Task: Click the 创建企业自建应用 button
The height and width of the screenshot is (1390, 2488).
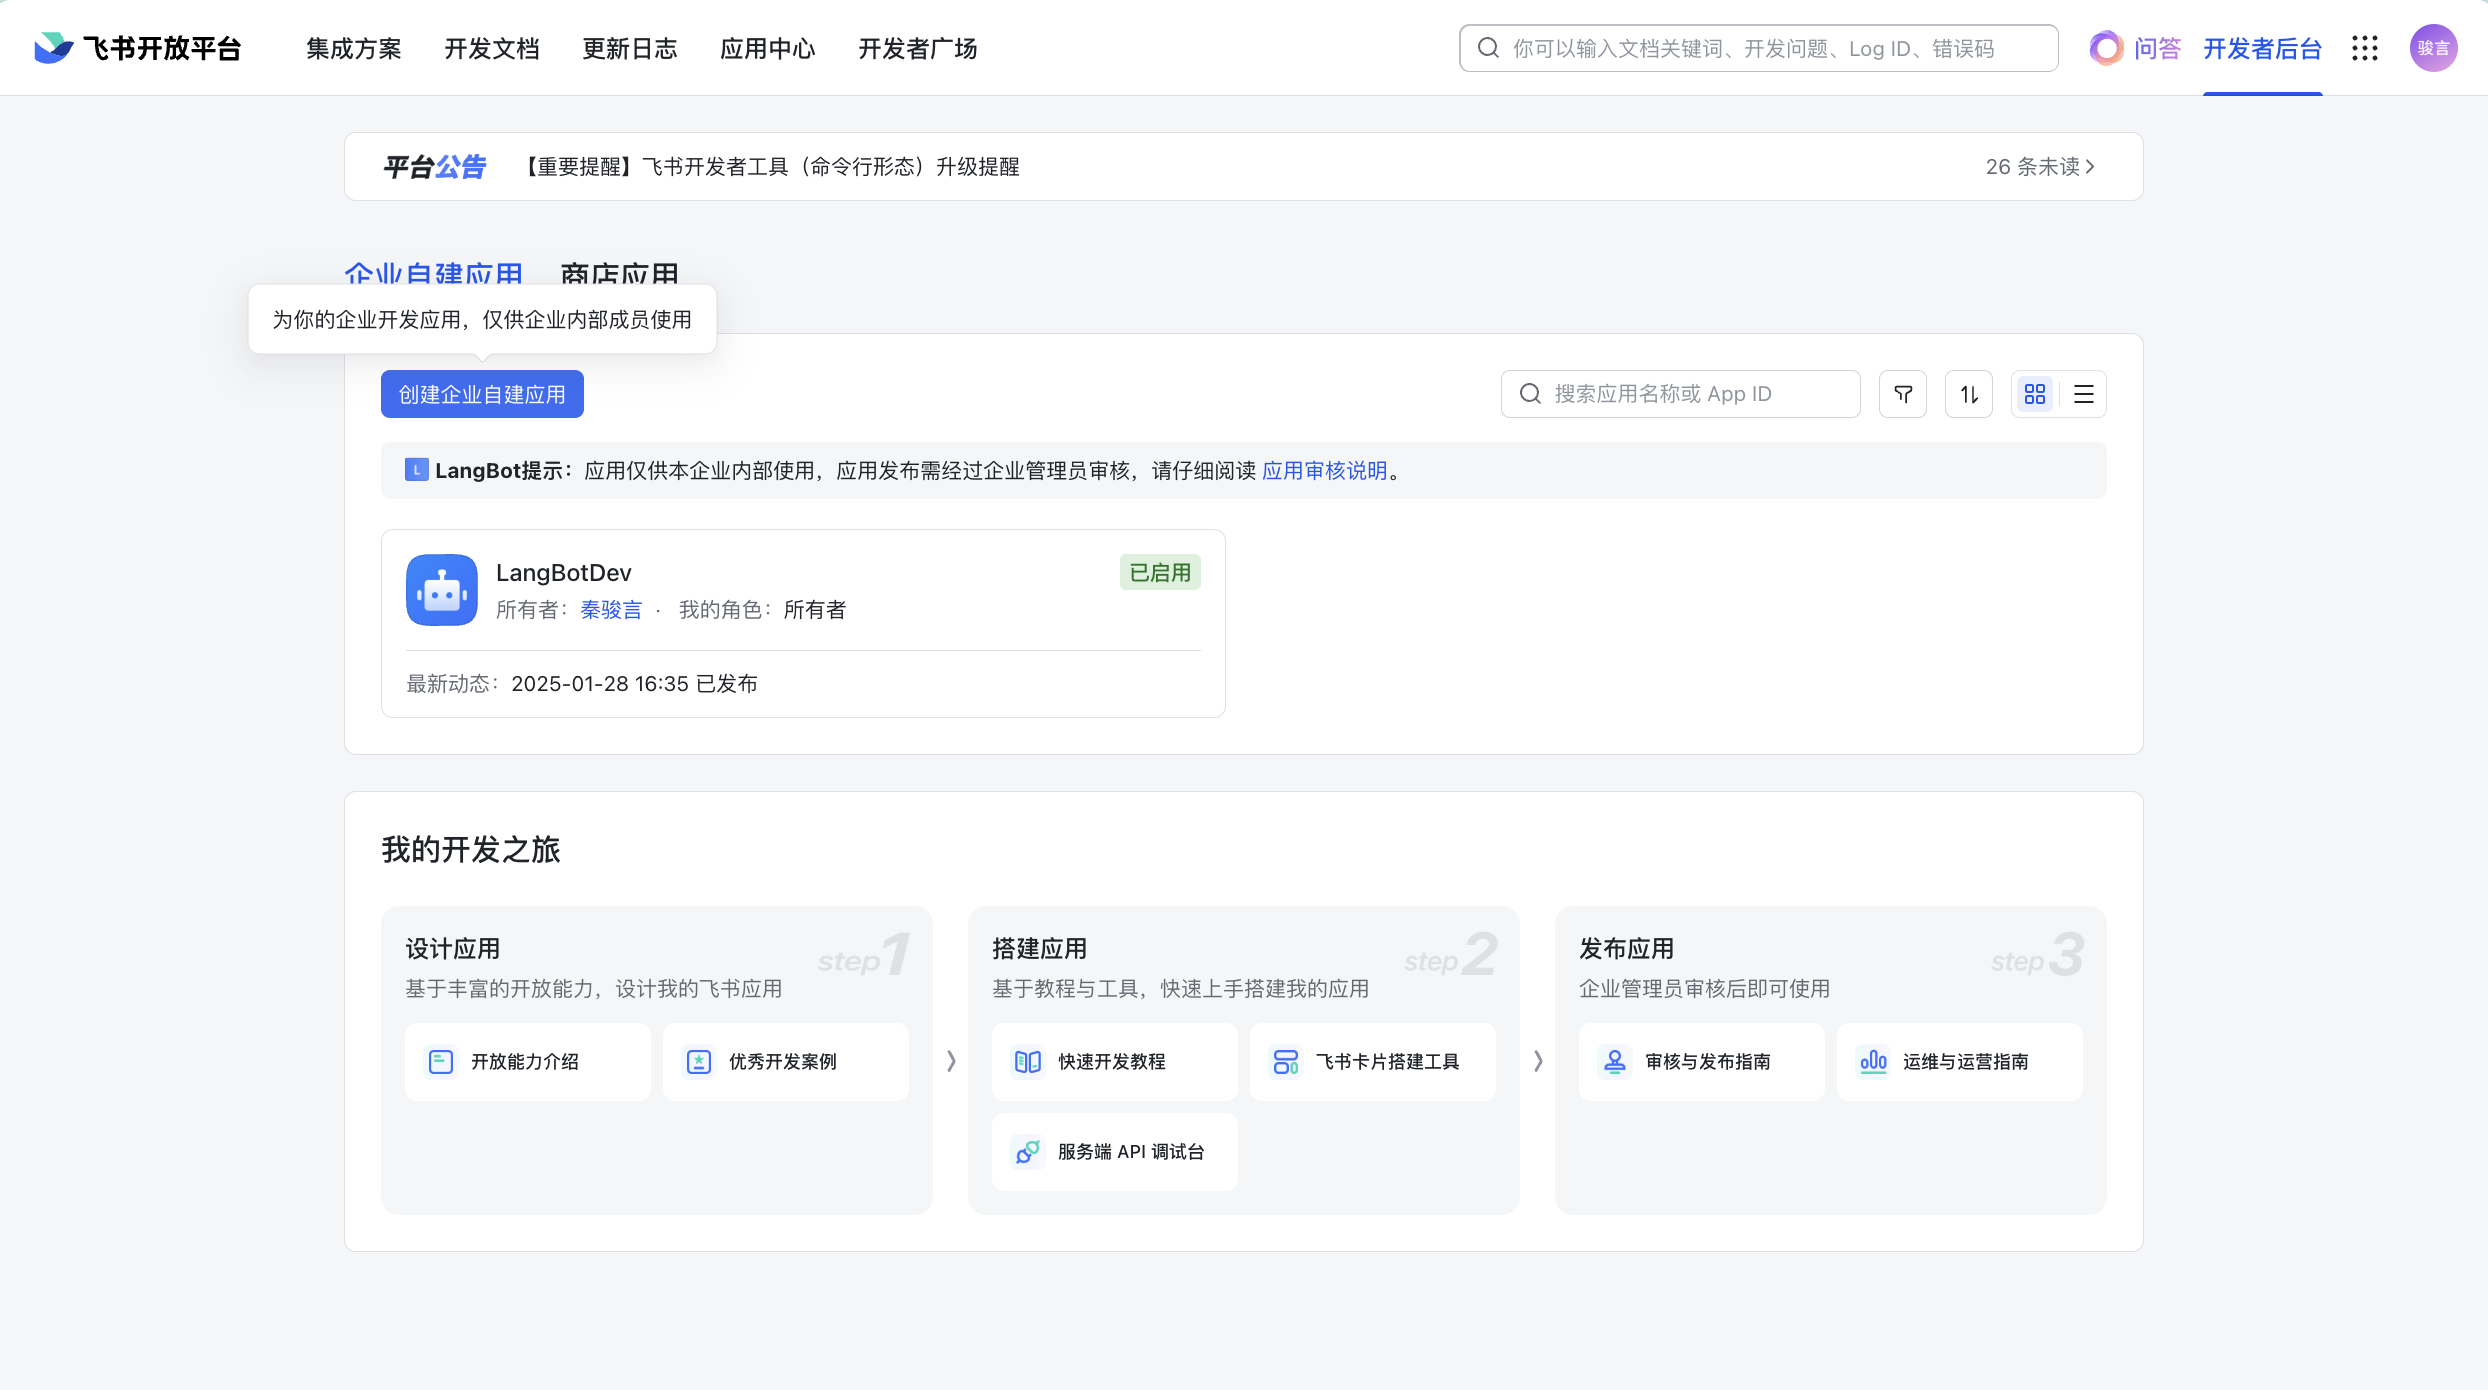Action: click(482, 394)
